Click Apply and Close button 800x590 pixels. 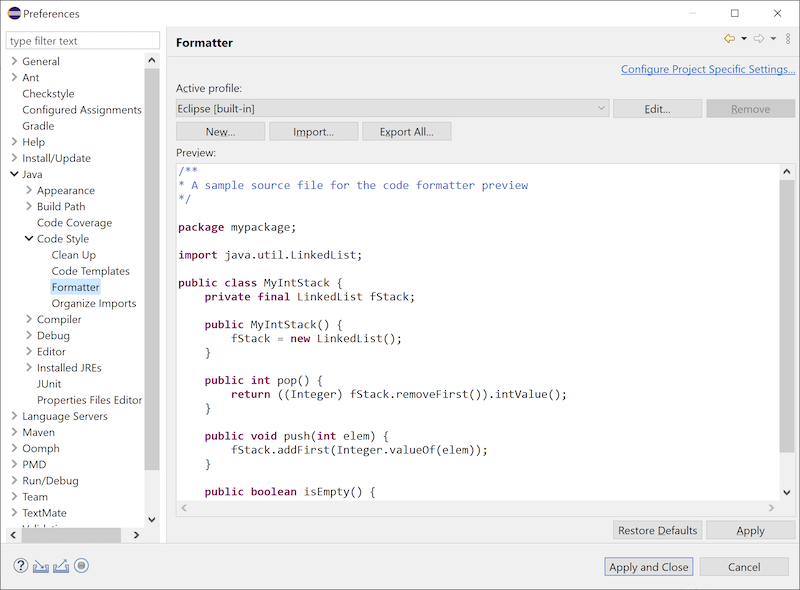(648, 567)
